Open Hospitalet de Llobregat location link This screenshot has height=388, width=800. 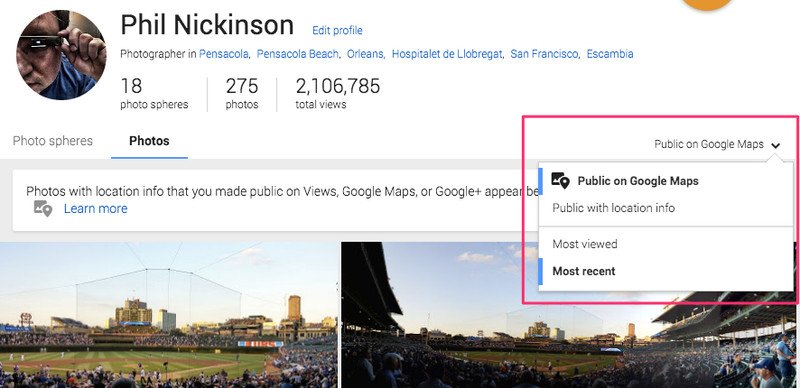tap(446, 54)
